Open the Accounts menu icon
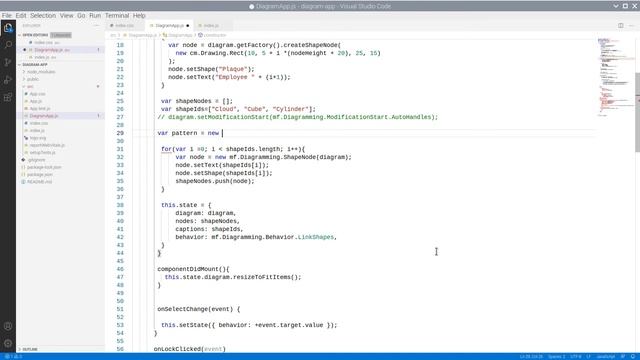Viewport: 640px width, 360px height. click(8, 326)
